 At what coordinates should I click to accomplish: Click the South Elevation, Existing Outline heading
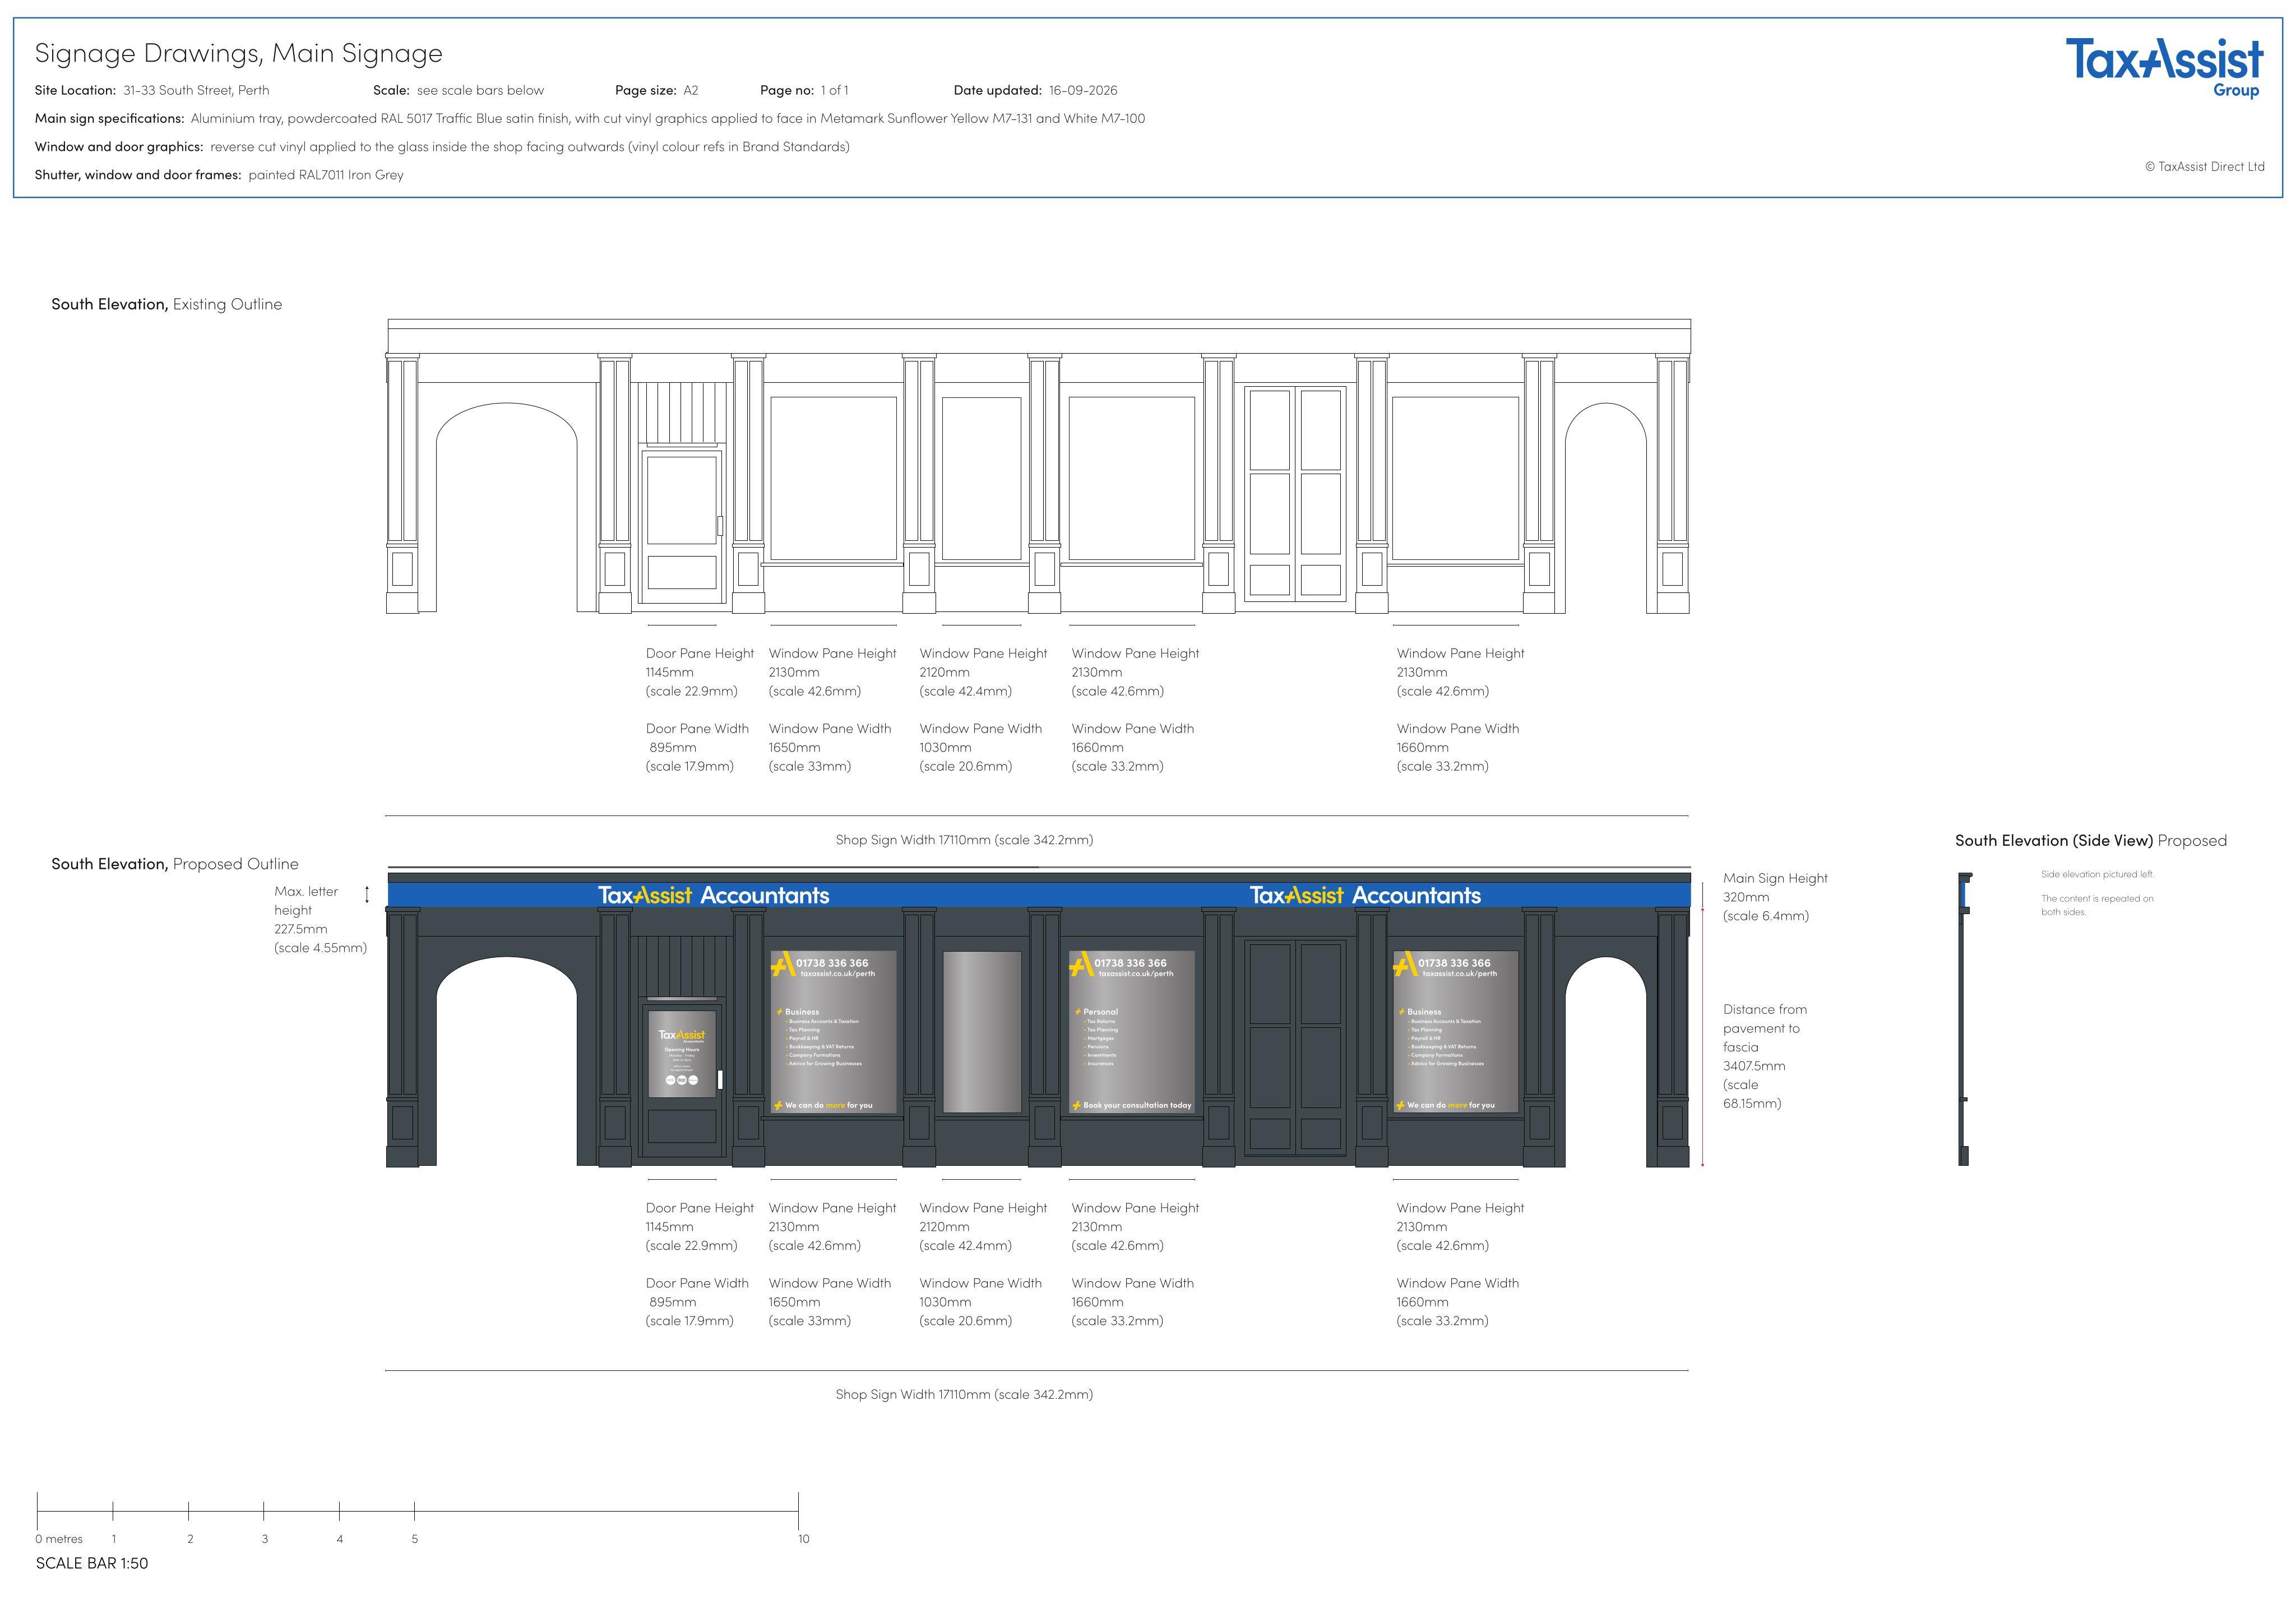tap(167, 304)
